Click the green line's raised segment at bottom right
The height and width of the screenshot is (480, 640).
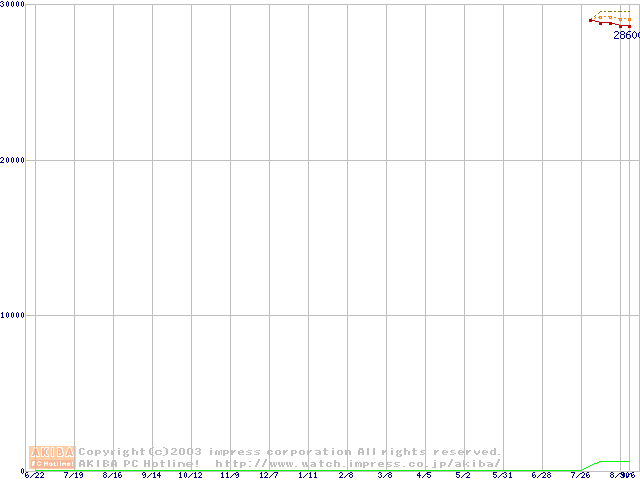[x=614, y=462]
